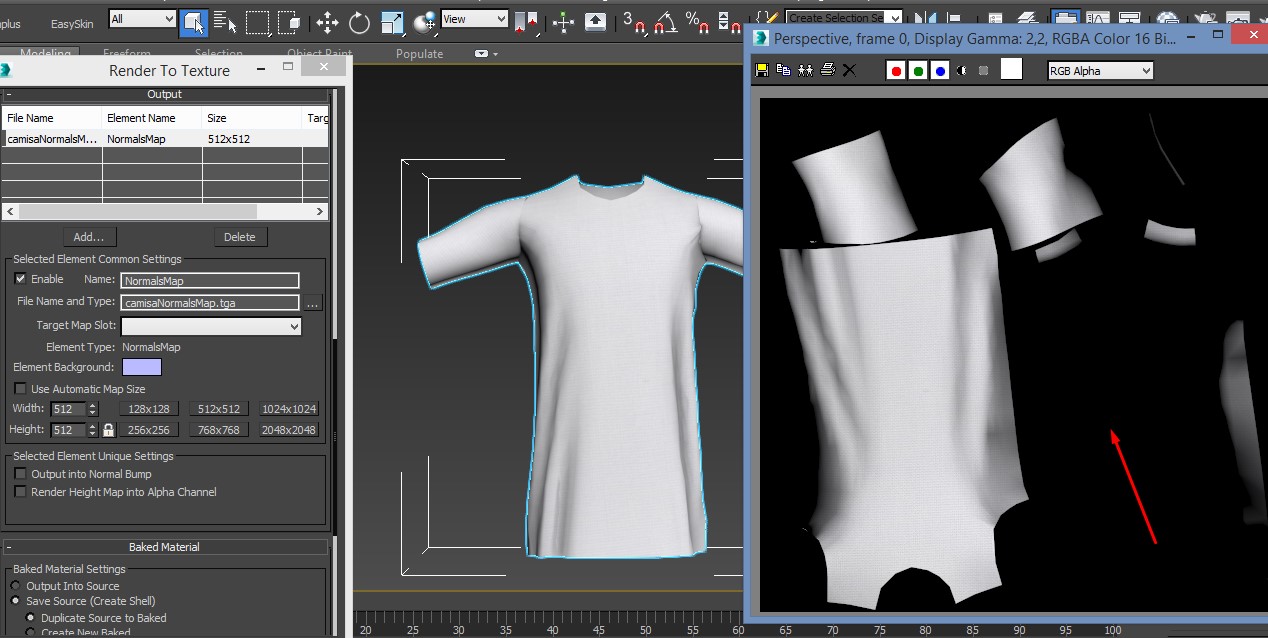Save the rendered image with diskette icon
This screenshot has width=1268, height=638.
(x=761, y=70)
